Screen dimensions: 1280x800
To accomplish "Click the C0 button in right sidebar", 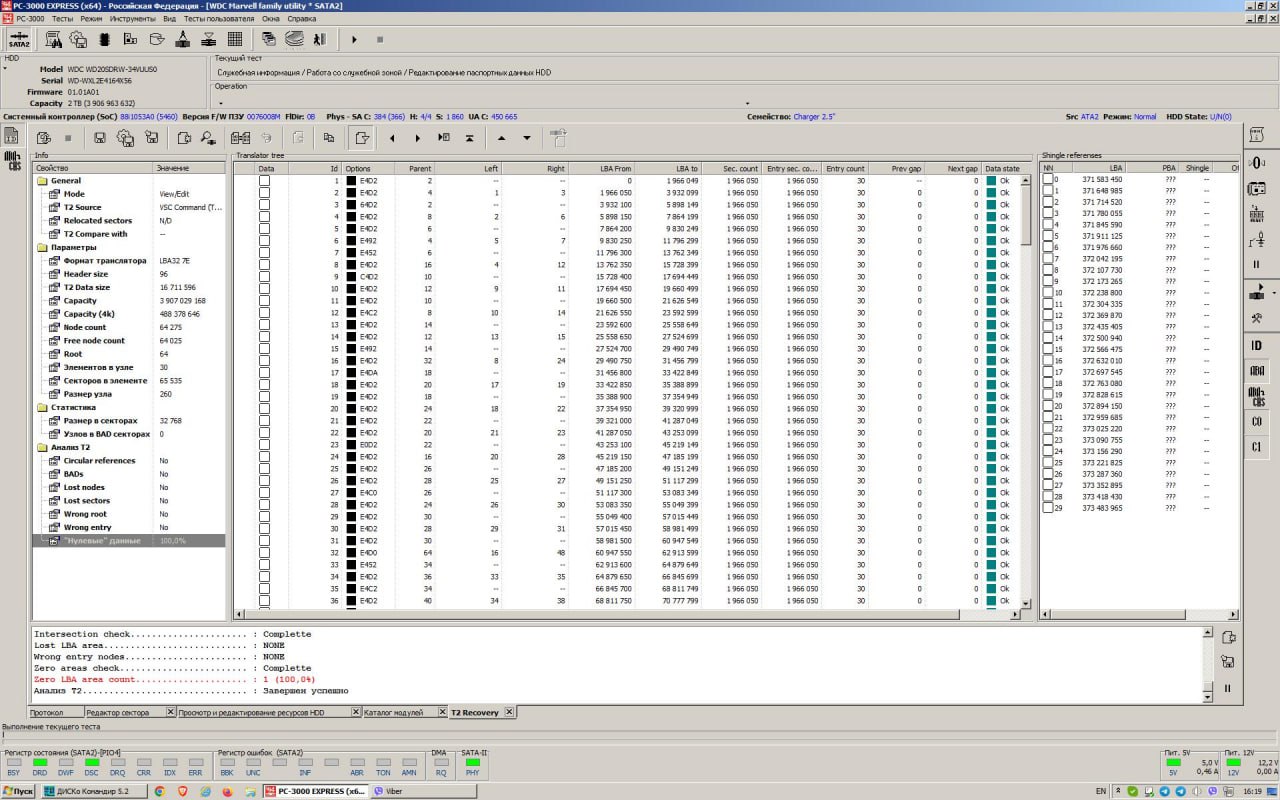I will (1257, 422).
